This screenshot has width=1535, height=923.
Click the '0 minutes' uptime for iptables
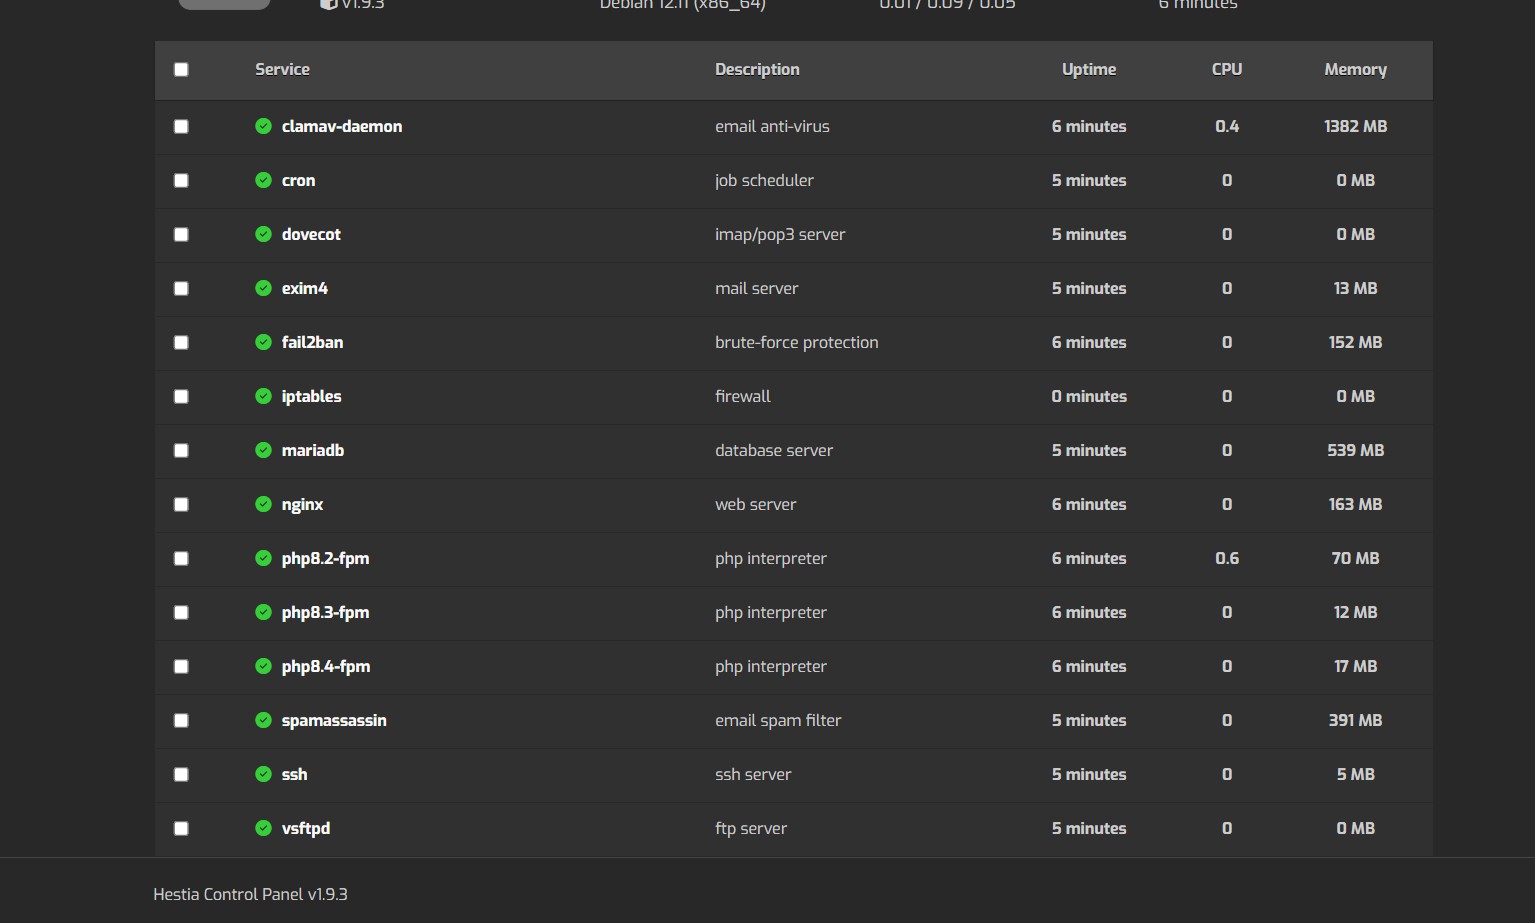click(x=1089, y=396)
